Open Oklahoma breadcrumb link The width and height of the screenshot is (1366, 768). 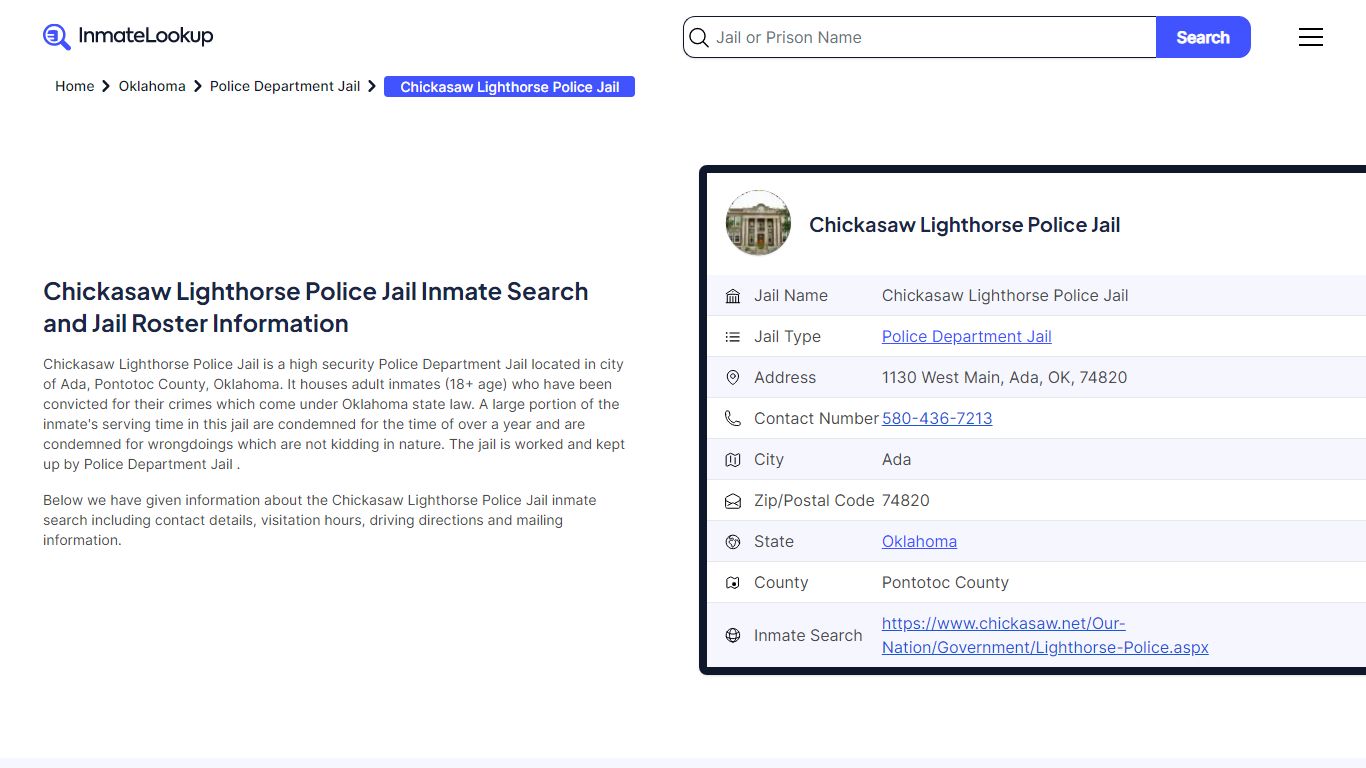click(x=152, y=86)
